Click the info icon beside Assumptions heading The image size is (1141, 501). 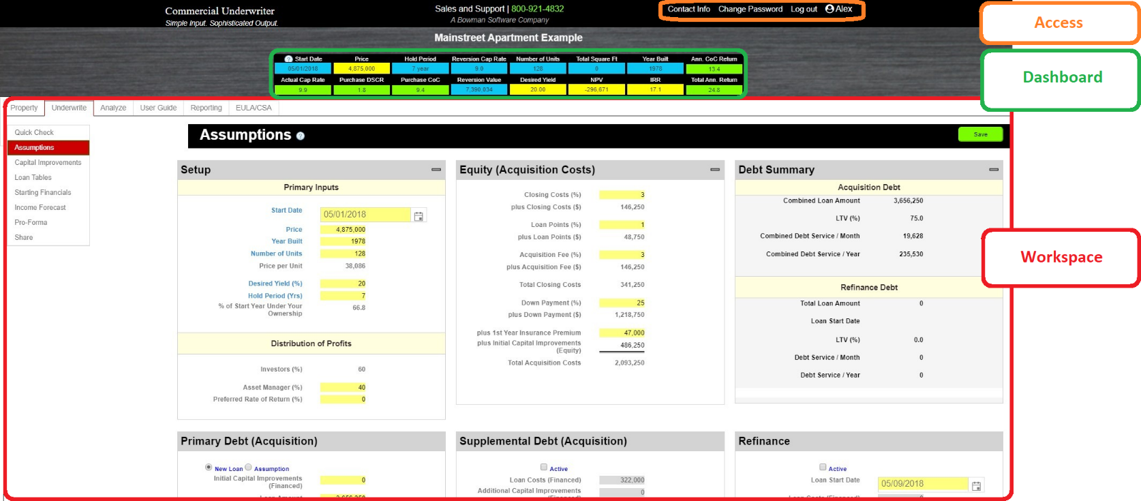tap(300, 136)
